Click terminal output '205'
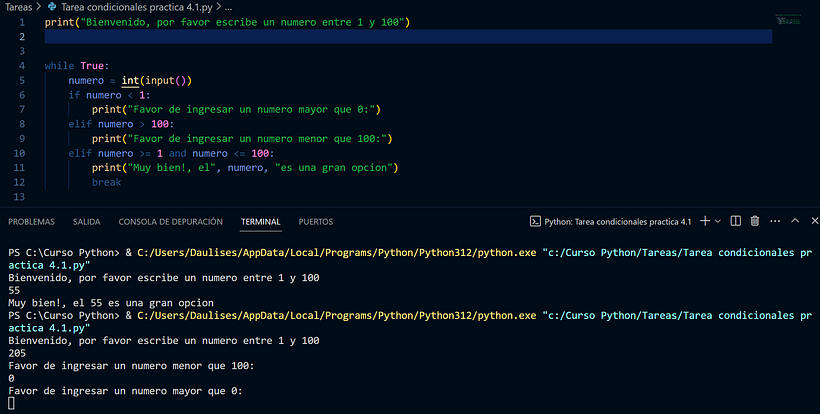 17,353
